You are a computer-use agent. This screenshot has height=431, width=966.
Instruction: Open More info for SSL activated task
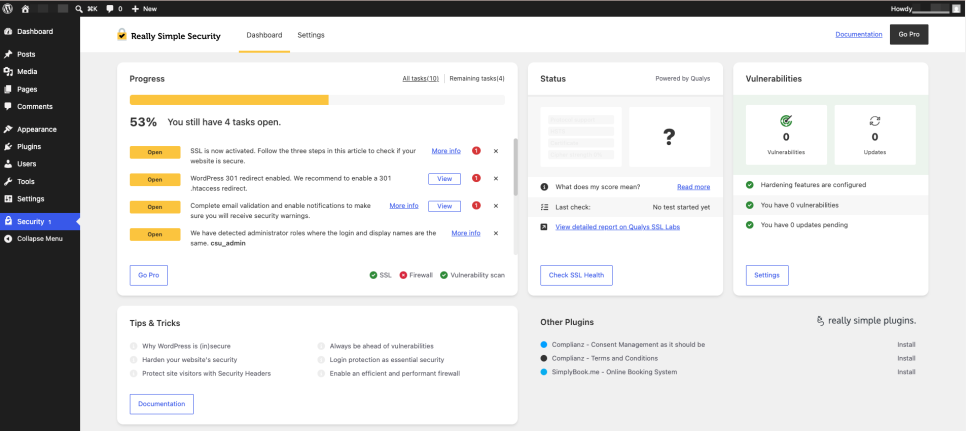446,151
